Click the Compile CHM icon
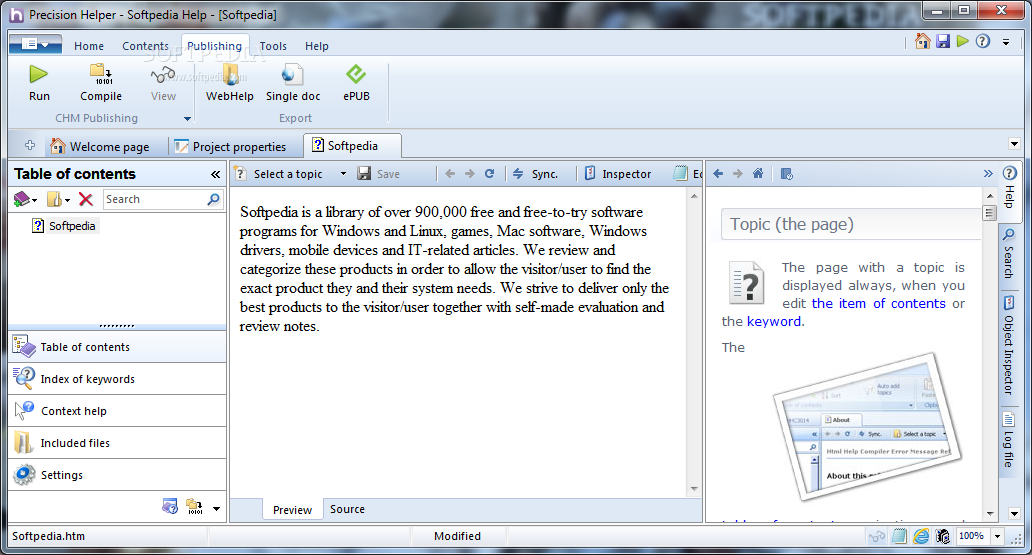The width and height of the screenshot is (1032, 555). [101, 74]
